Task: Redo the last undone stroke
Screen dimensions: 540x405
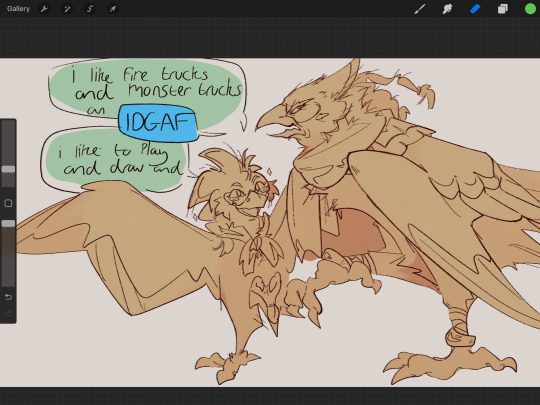Action: point(8,313)
